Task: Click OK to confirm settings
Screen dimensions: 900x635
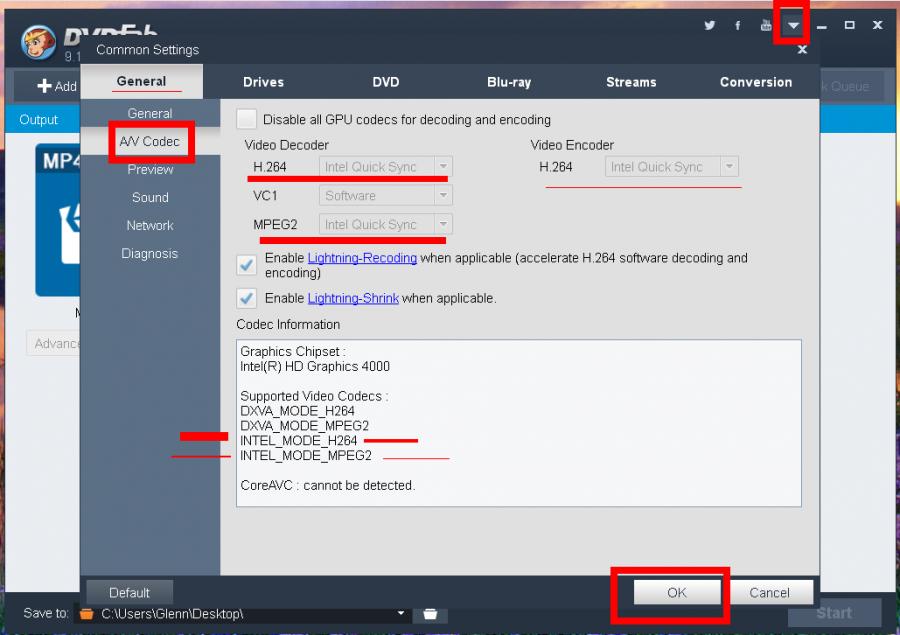Action: (x=677, y=593)
